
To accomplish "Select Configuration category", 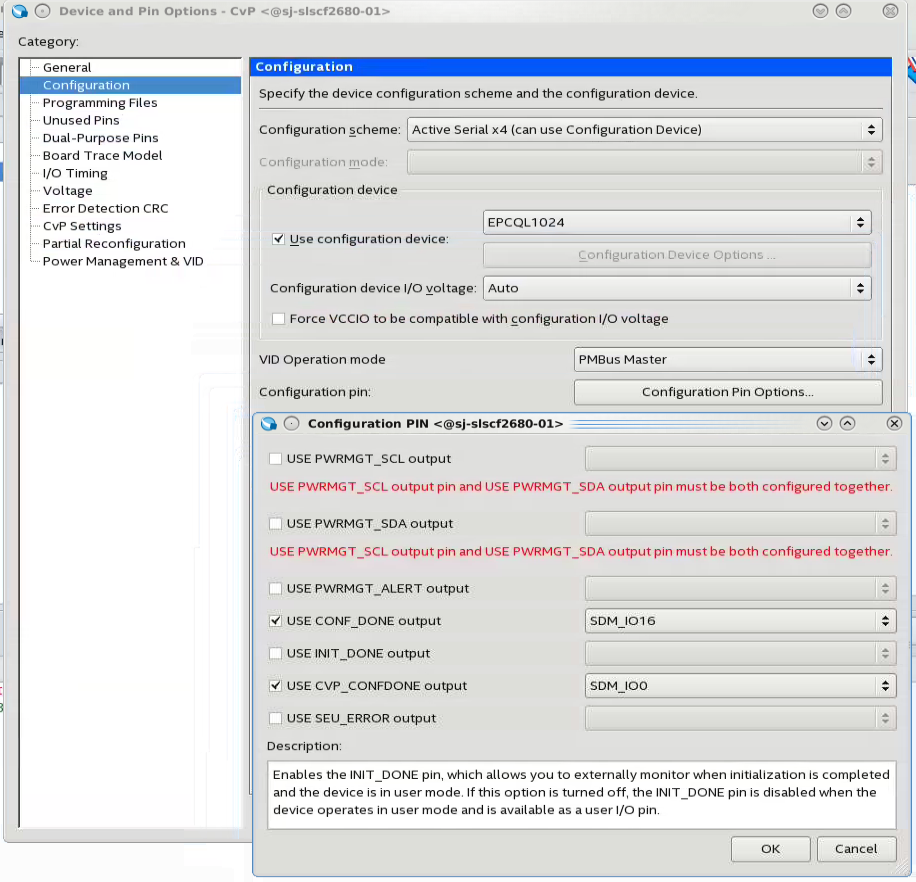I will (x=131, y=85).
